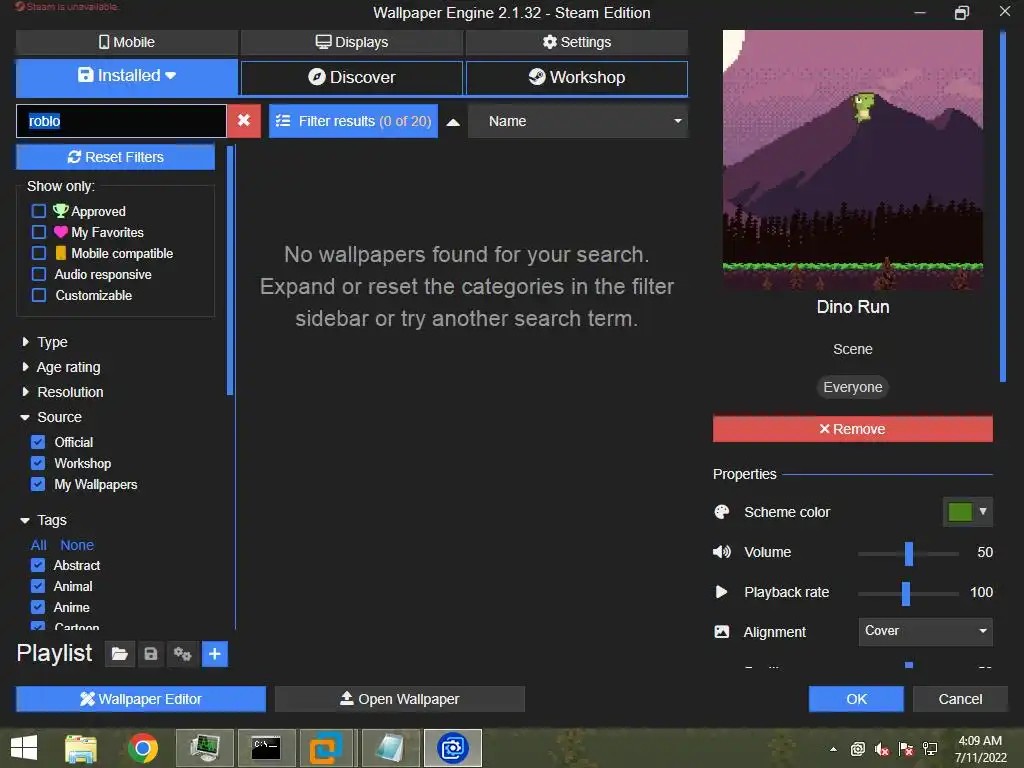Collapse the Tags filter section

tap(44, 520)
